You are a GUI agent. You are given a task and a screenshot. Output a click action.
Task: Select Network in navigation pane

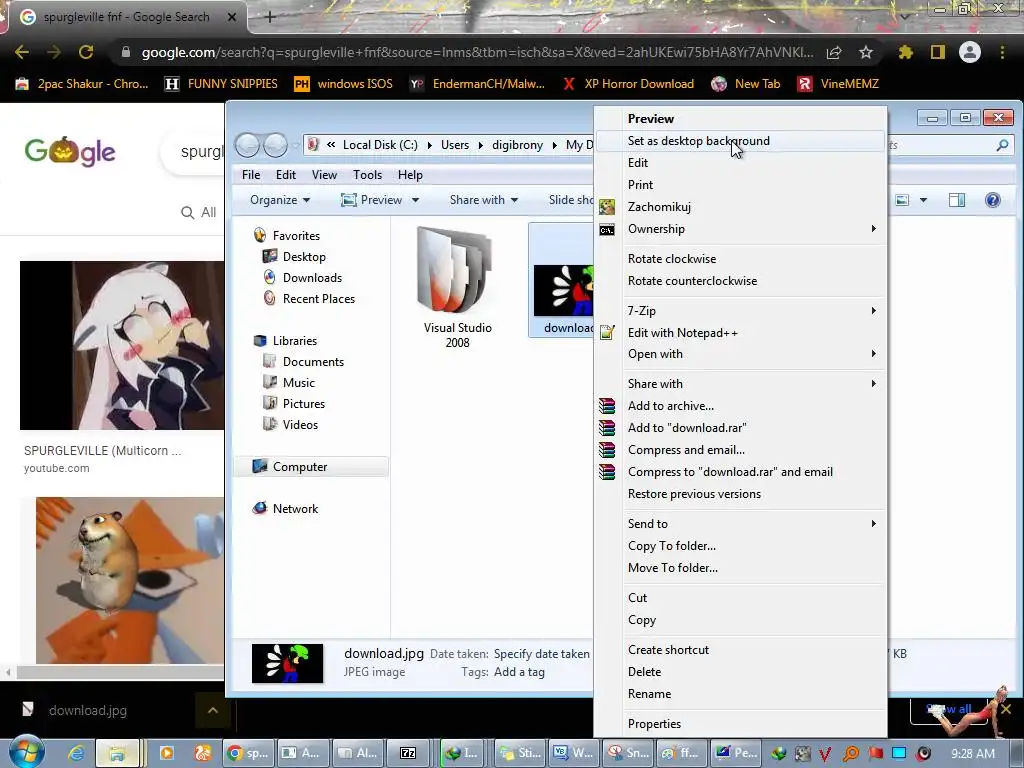pyautogui.click(x=285, y=509)
